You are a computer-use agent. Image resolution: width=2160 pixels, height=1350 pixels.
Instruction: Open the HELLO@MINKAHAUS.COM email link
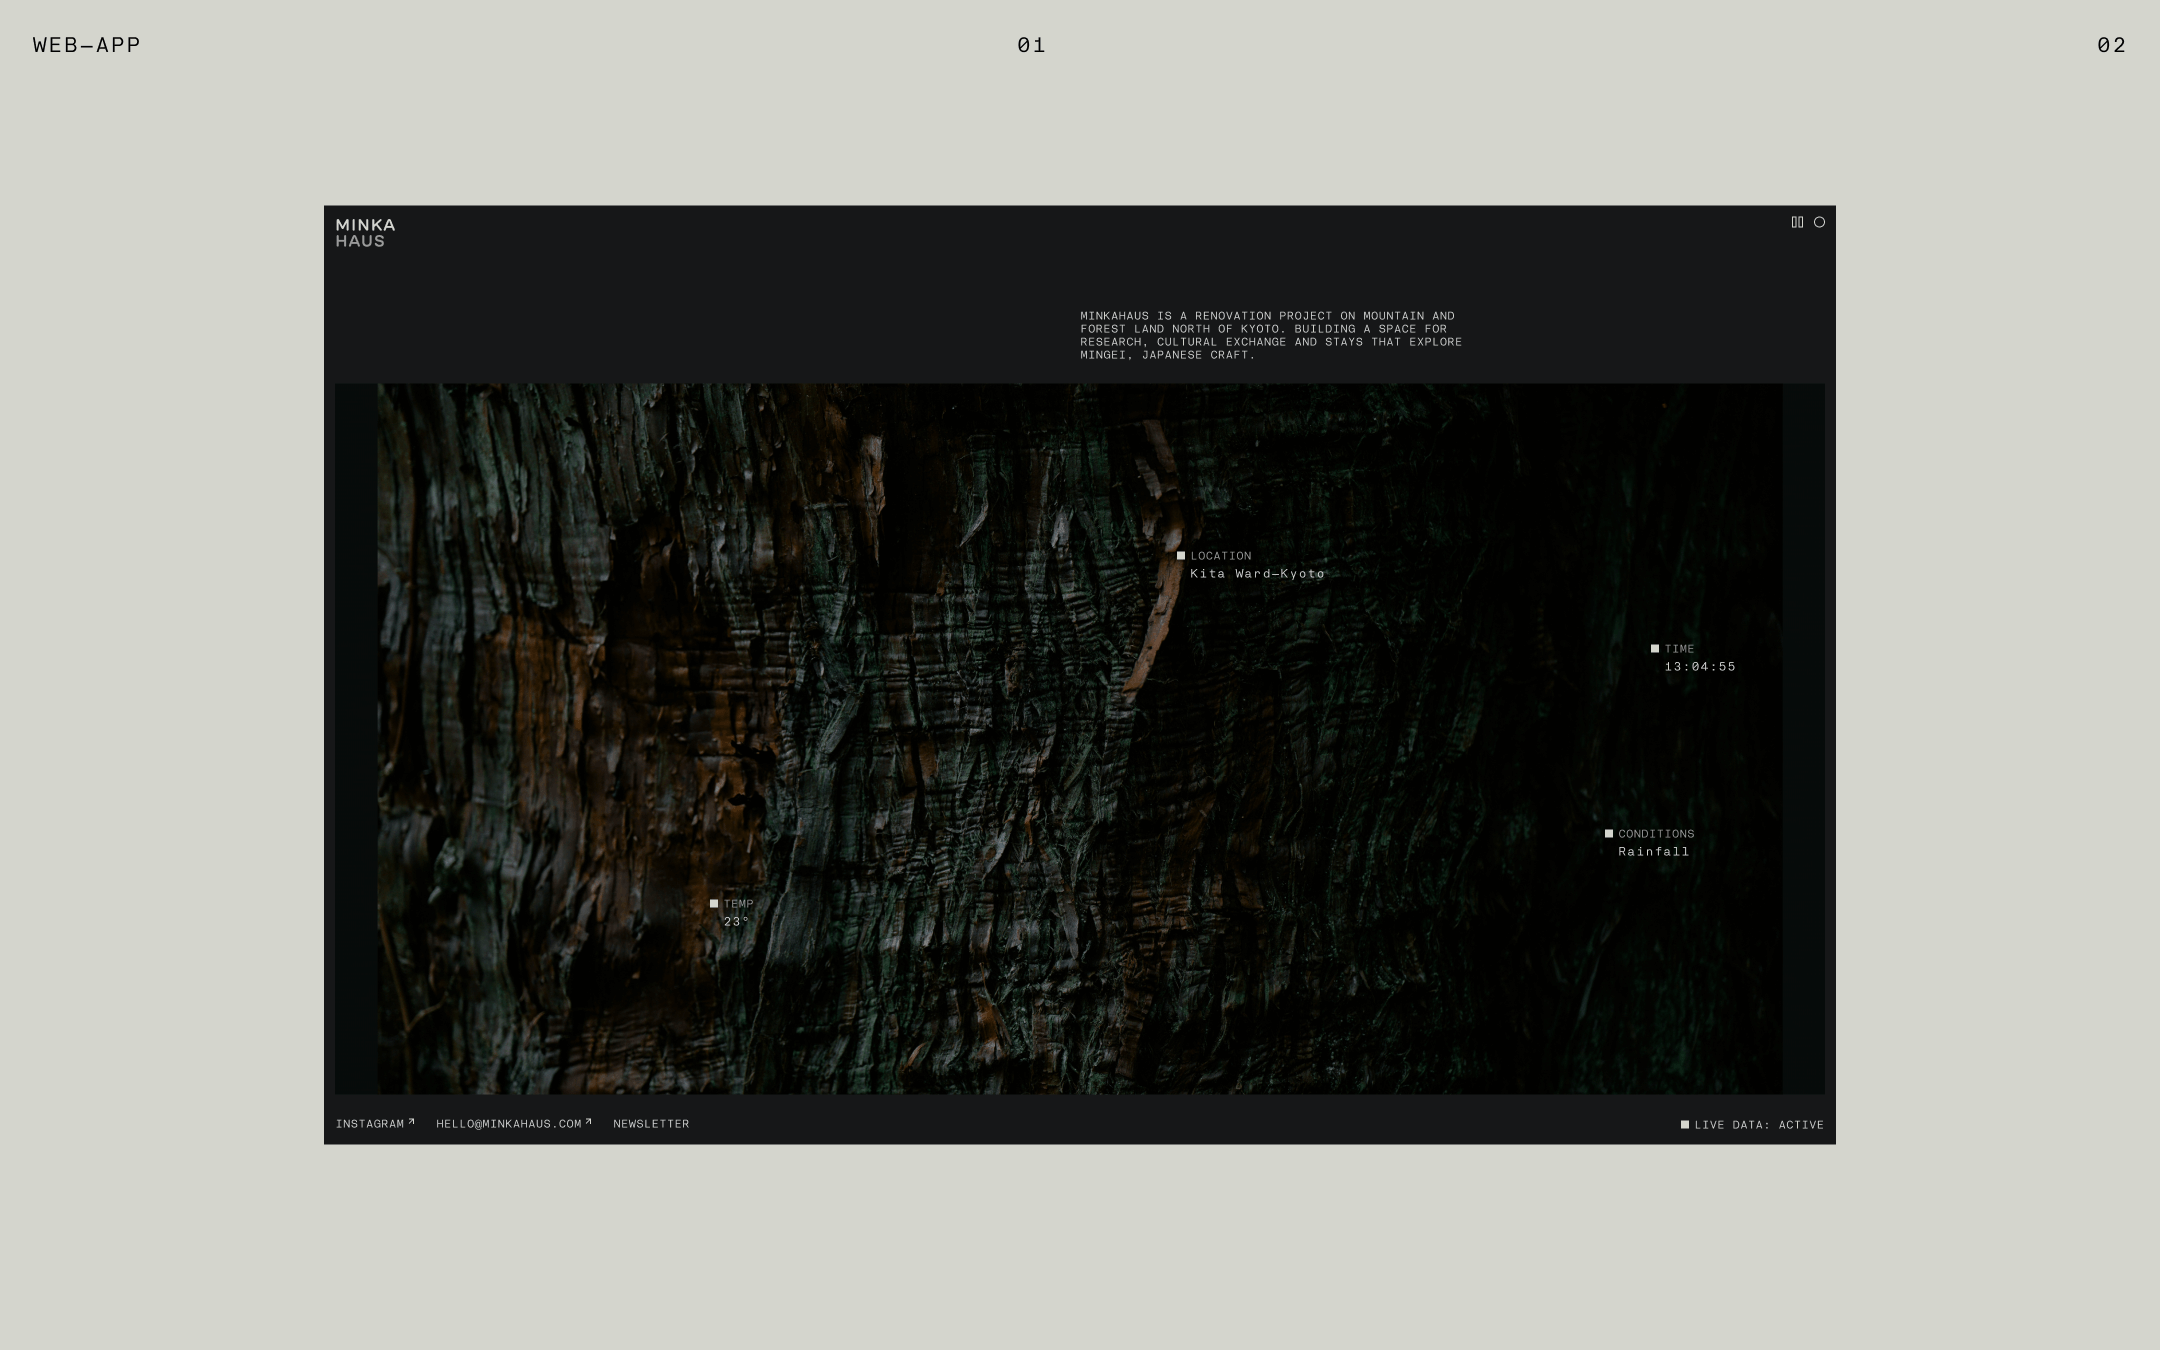pos(509,1124)
